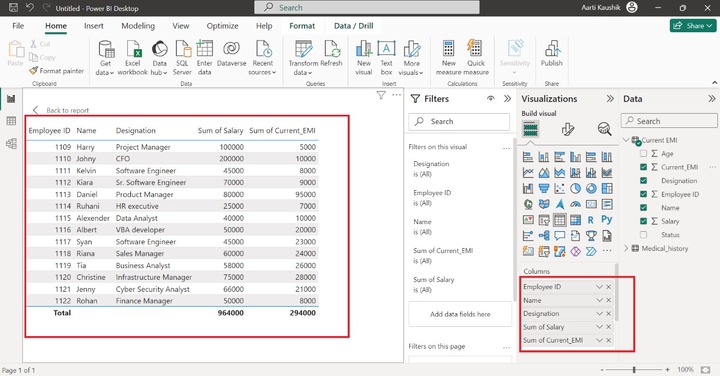This screenshot has height=376, width=720.
Task: Open the Analytics magnifier tab
Action: [x=604, y=129]
